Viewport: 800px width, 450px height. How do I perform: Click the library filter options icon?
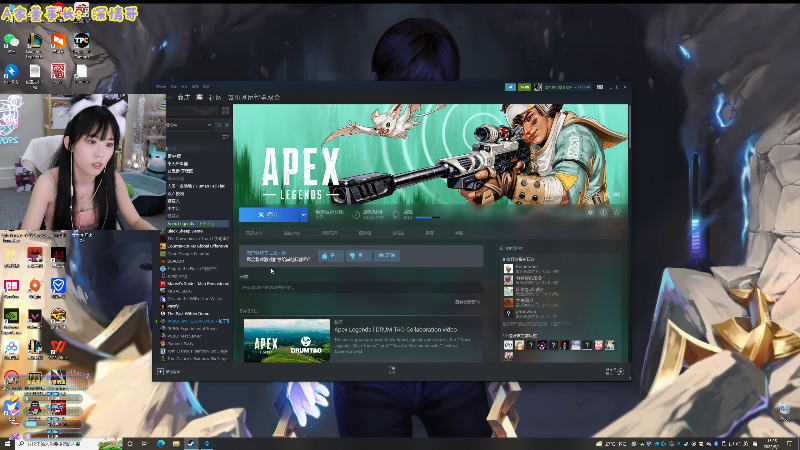coord(226,137)
